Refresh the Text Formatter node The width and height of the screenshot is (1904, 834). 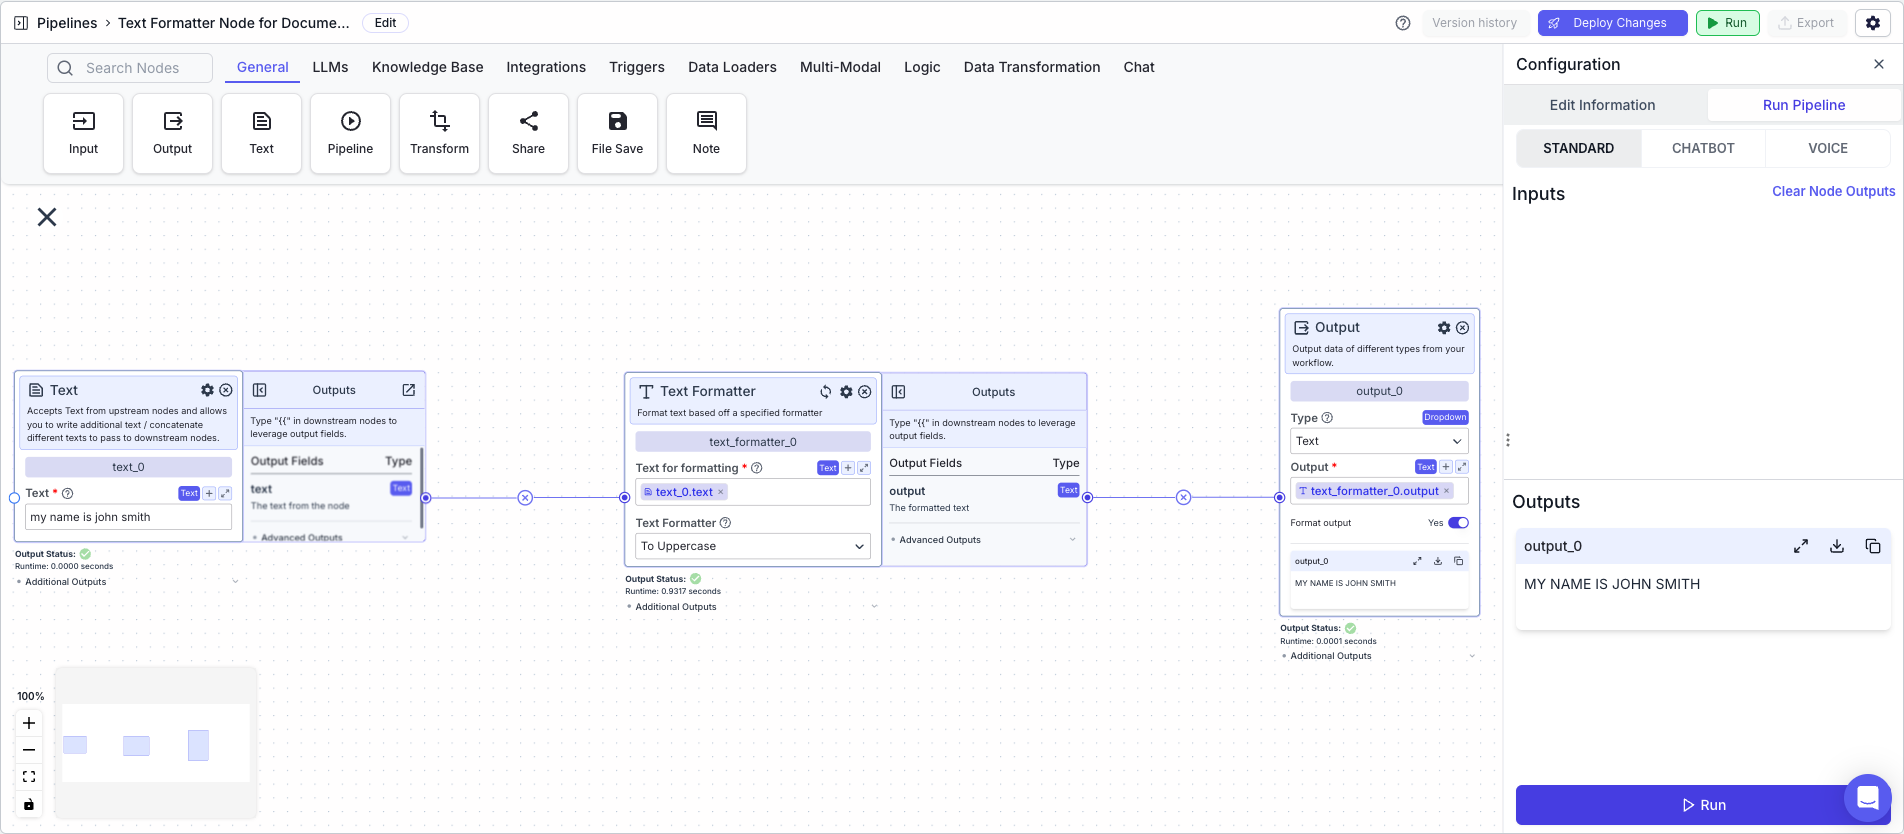(826, 392)
